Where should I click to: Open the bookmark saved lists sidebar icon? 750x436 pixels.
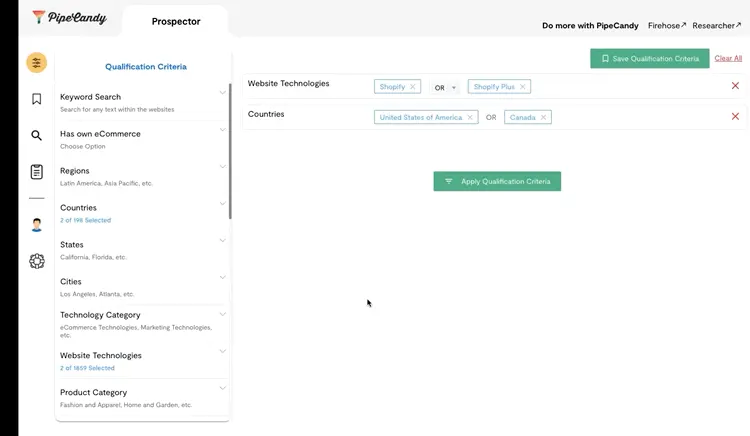(x=37, y=99)
